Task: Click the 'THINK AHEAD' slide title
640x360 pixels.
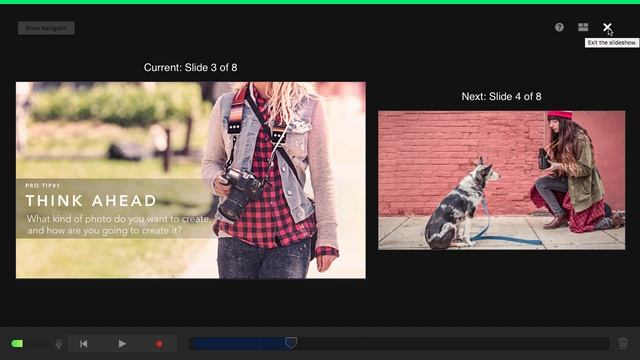Action: point(91,200)
